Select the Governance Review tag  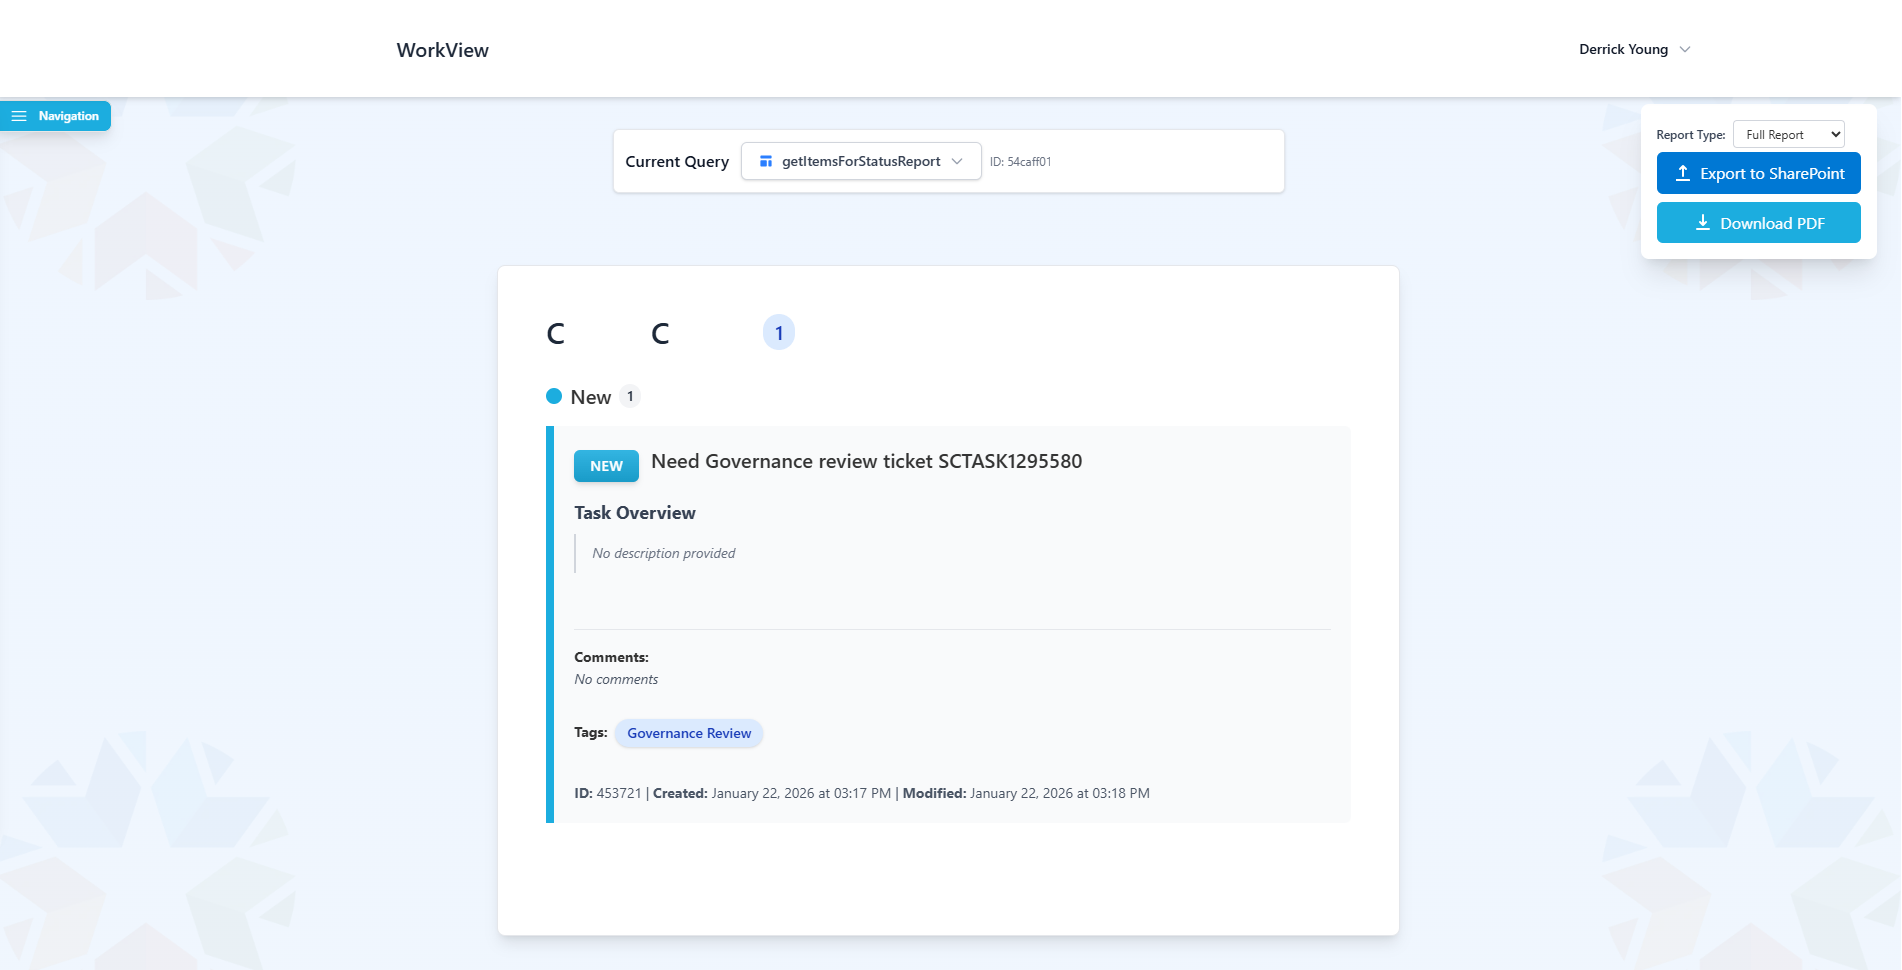(x=688, y=733)
